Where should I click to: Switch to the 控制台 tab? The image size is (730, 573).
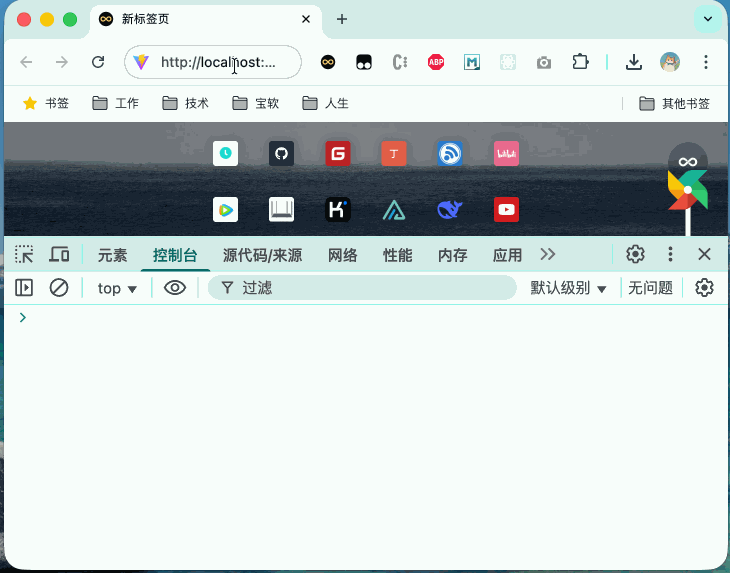(175, 255)
